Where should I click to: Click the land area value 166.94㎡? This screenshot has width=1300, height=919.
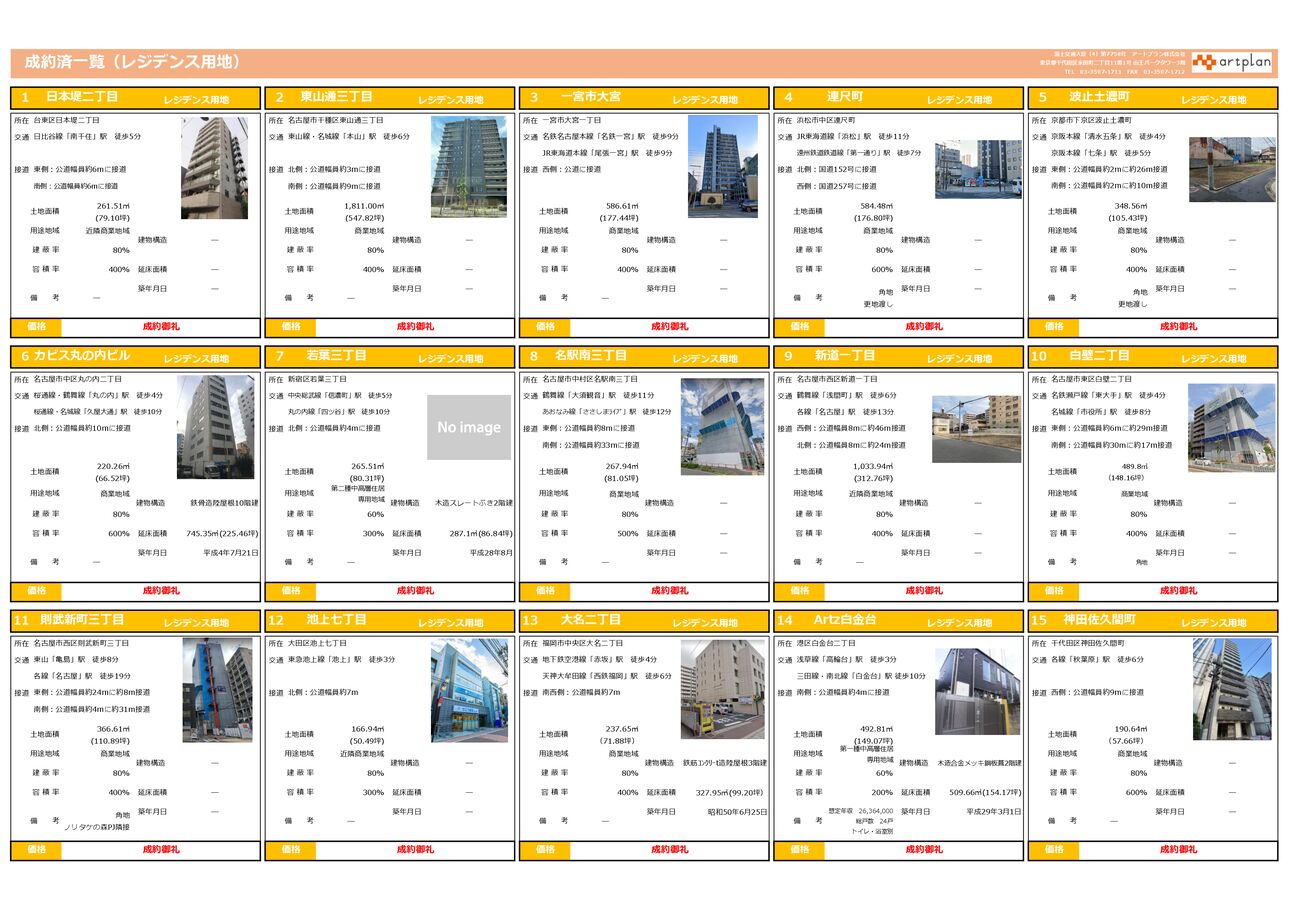pyautogui.click(x=368, y=729)
